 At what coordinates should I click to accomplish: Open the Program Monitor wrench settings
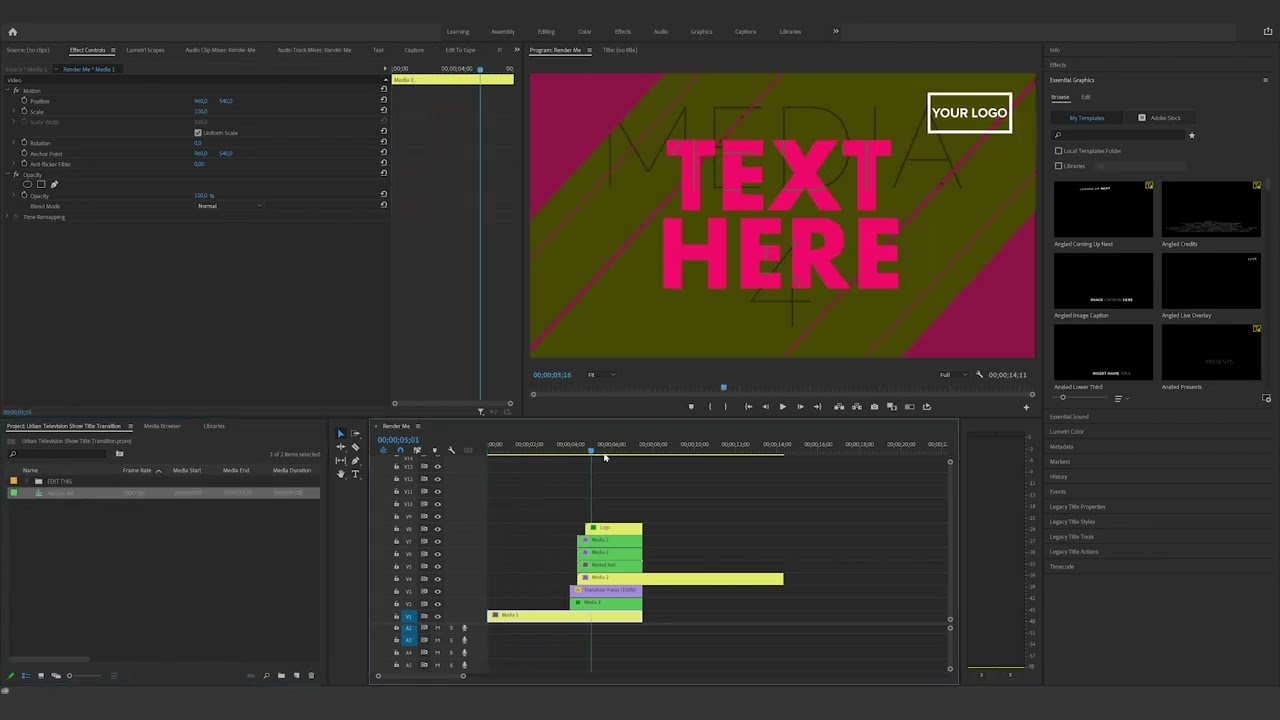pos(979,375)
